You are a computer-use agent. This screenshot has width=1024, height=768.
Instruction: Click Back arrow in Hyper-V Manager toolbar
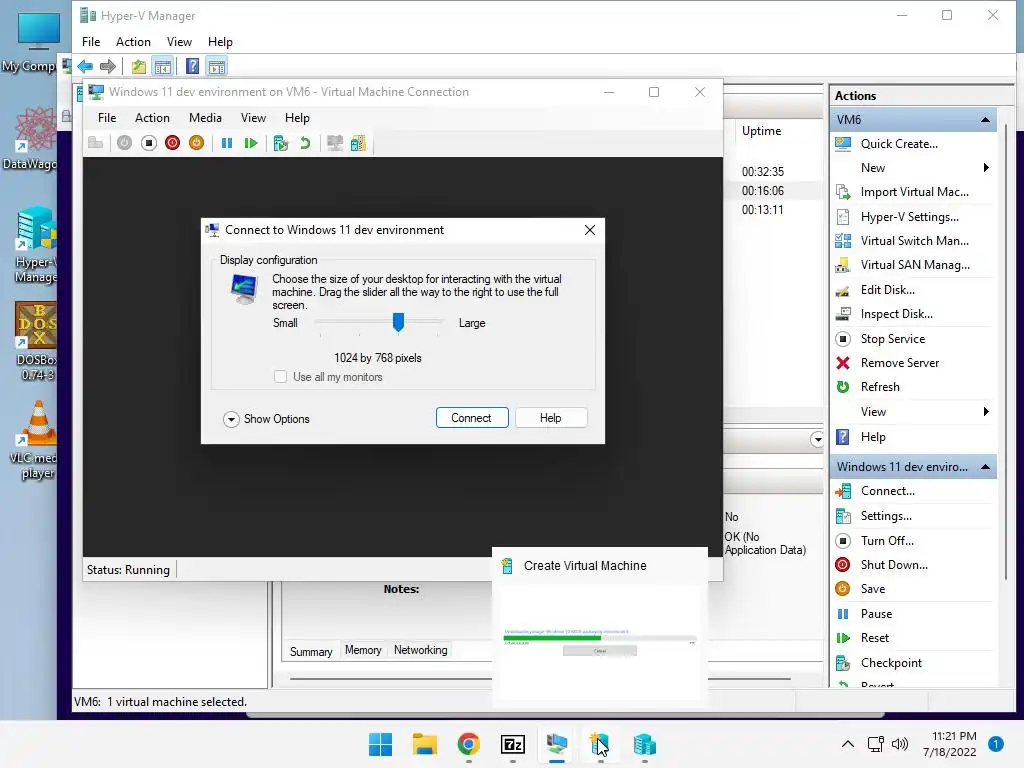coord(85,66)
